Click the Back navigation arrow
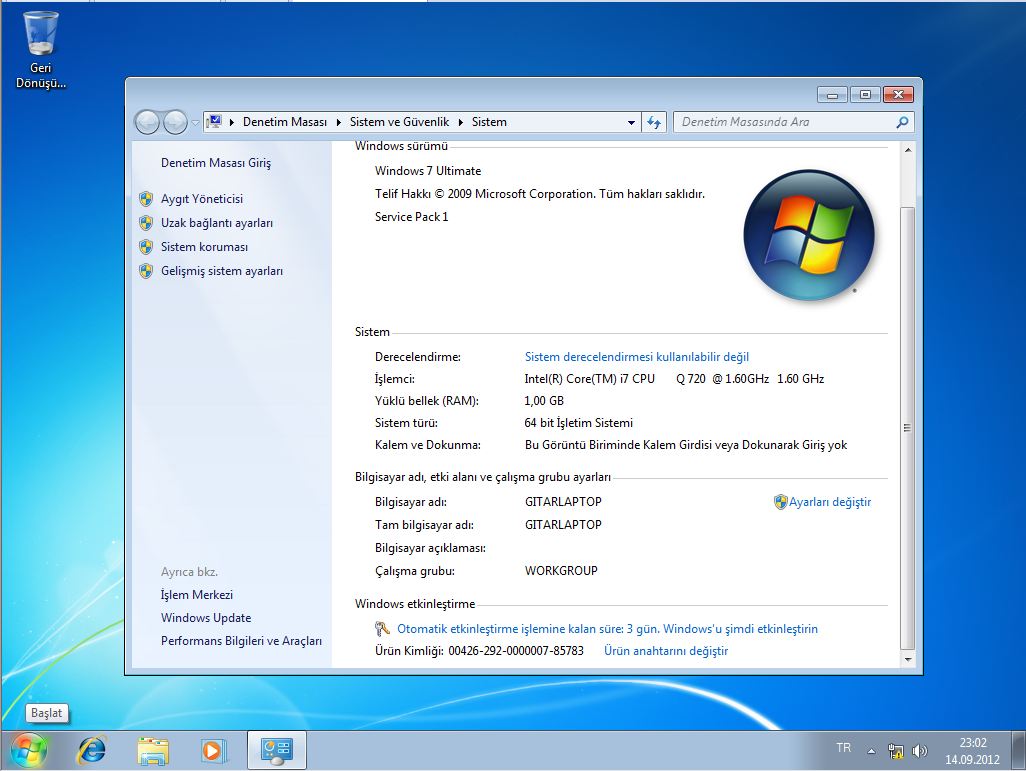 click(147, 122)
